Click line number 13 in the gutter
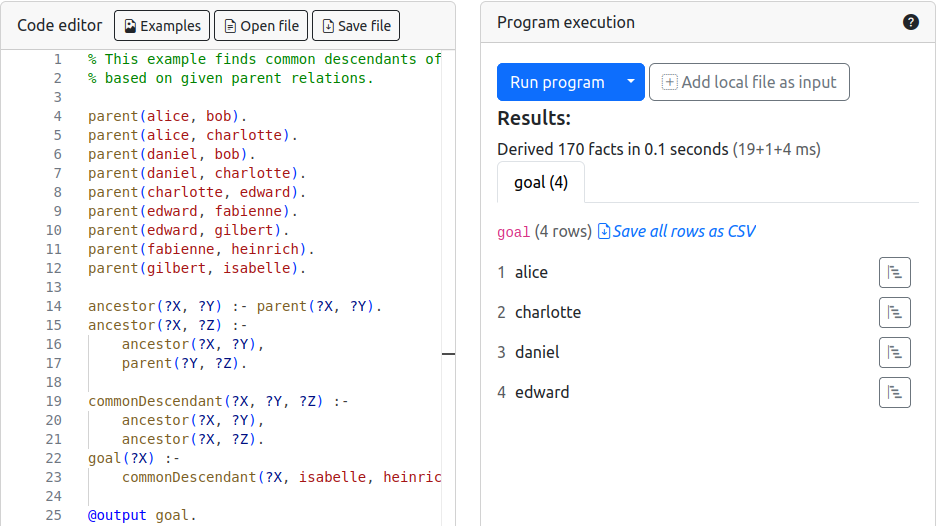The width and height of the screenshot is (937, 526). click(x=54, y=287)
